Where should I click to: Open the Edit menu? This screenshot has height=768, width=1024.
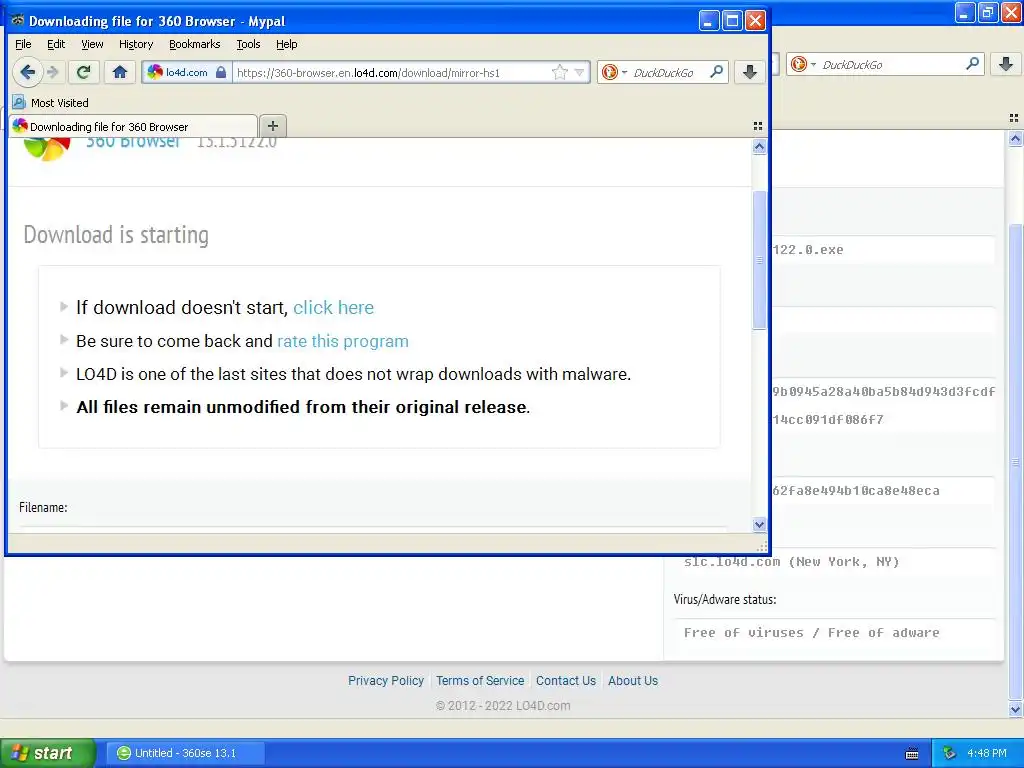[x=56, y=44]
